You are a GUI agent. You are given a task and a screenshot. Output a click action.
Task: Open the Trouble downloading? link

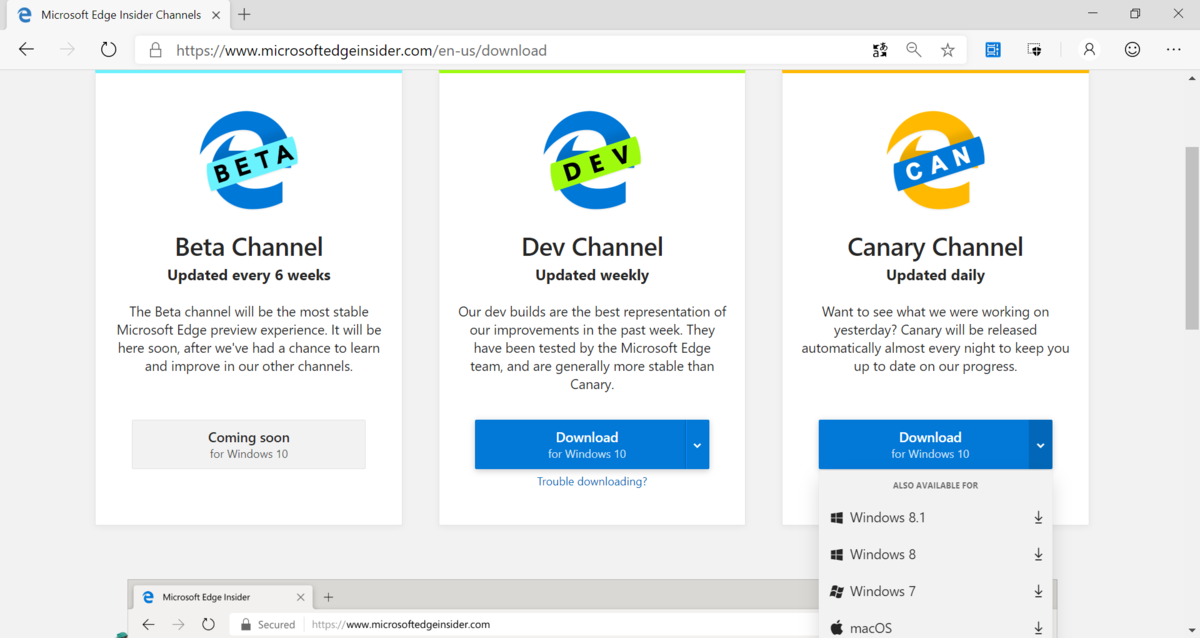[592, 481]
